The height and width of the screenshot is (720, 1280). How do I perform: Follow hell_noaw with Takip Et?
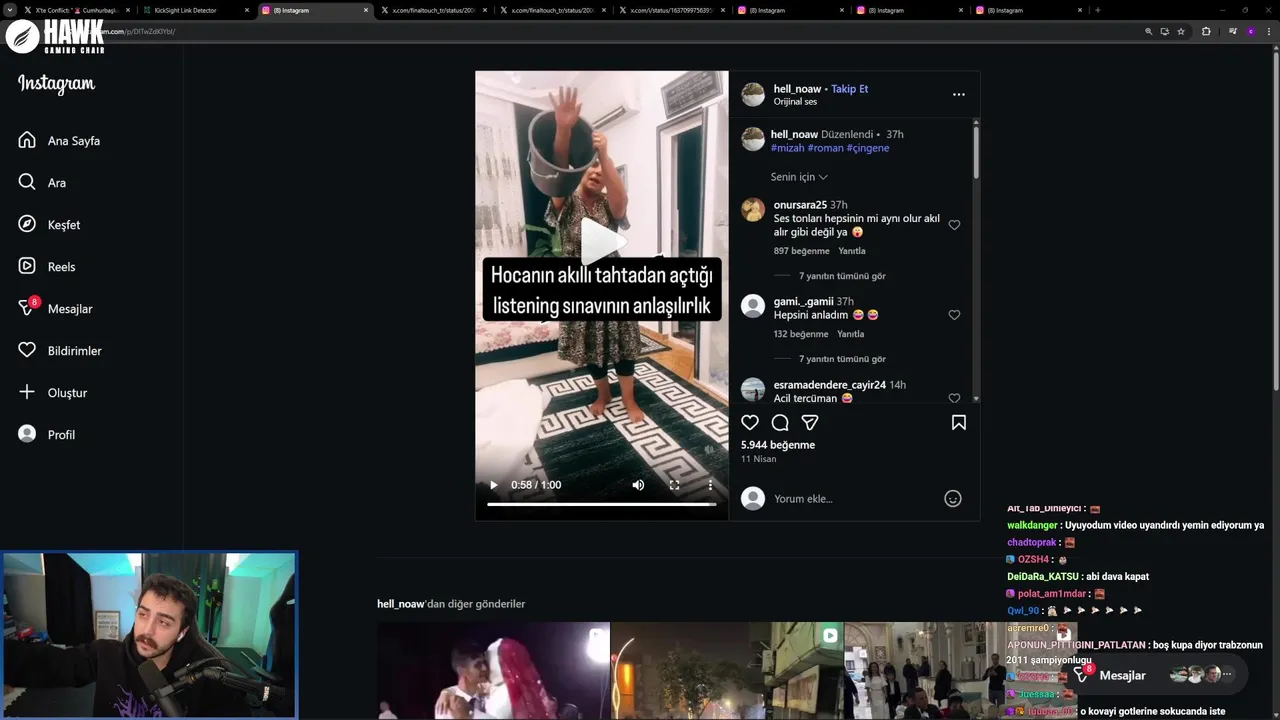click(850, 89)
